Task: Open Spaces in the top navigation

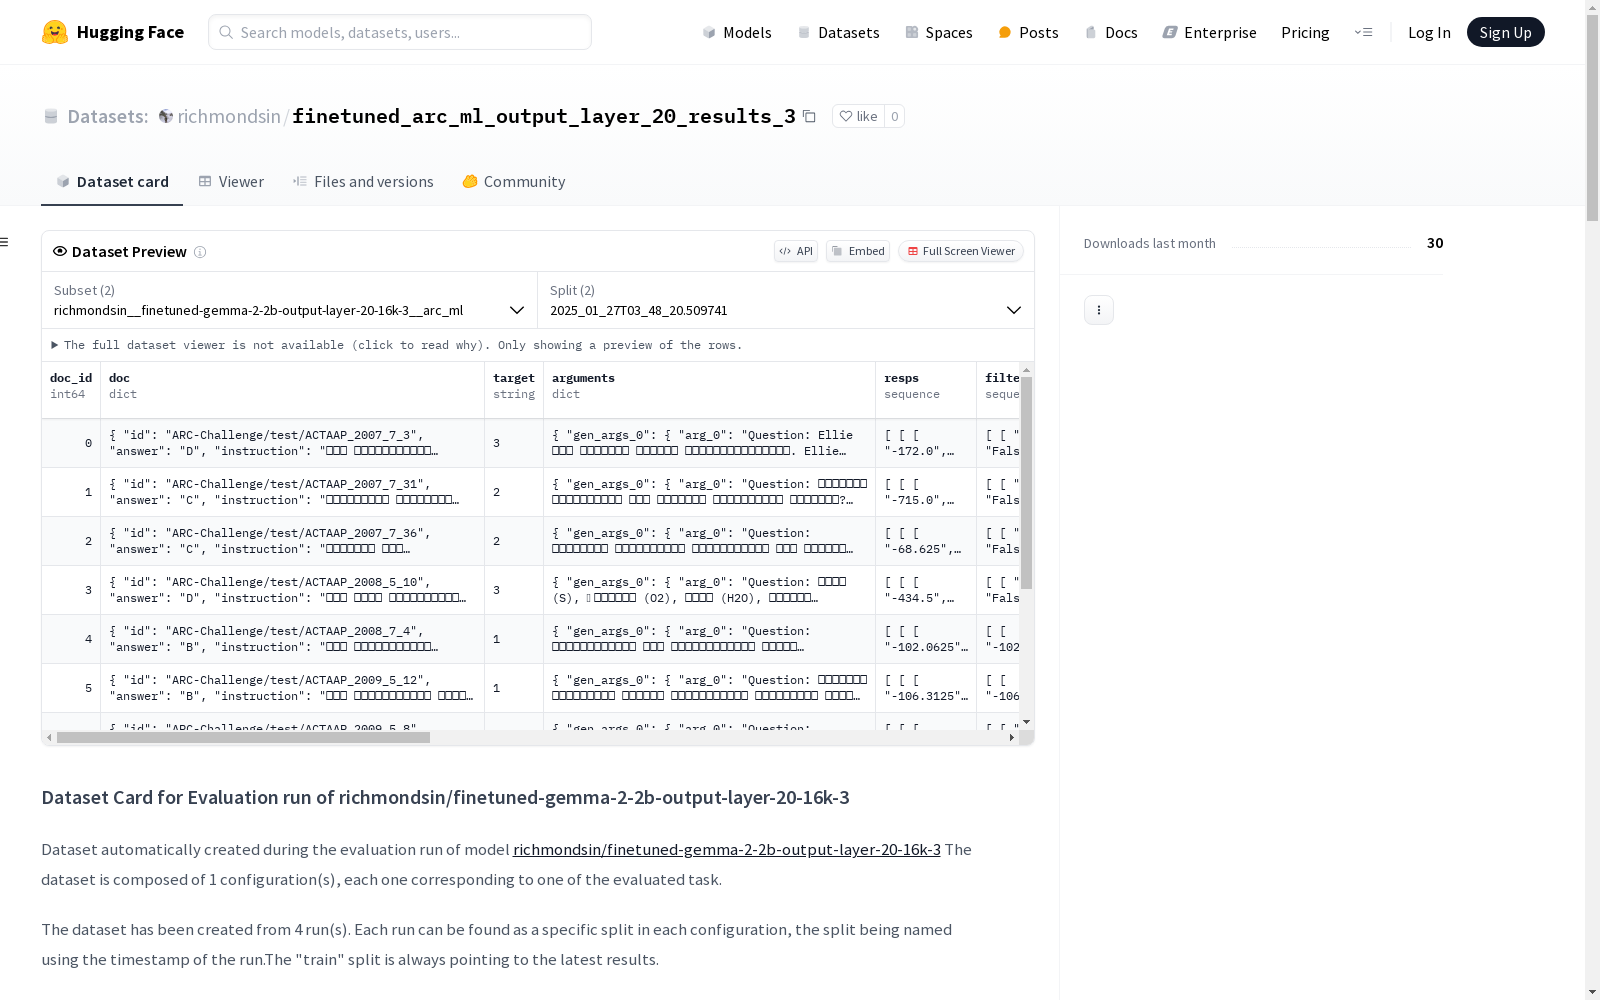Action: [938, 32]
